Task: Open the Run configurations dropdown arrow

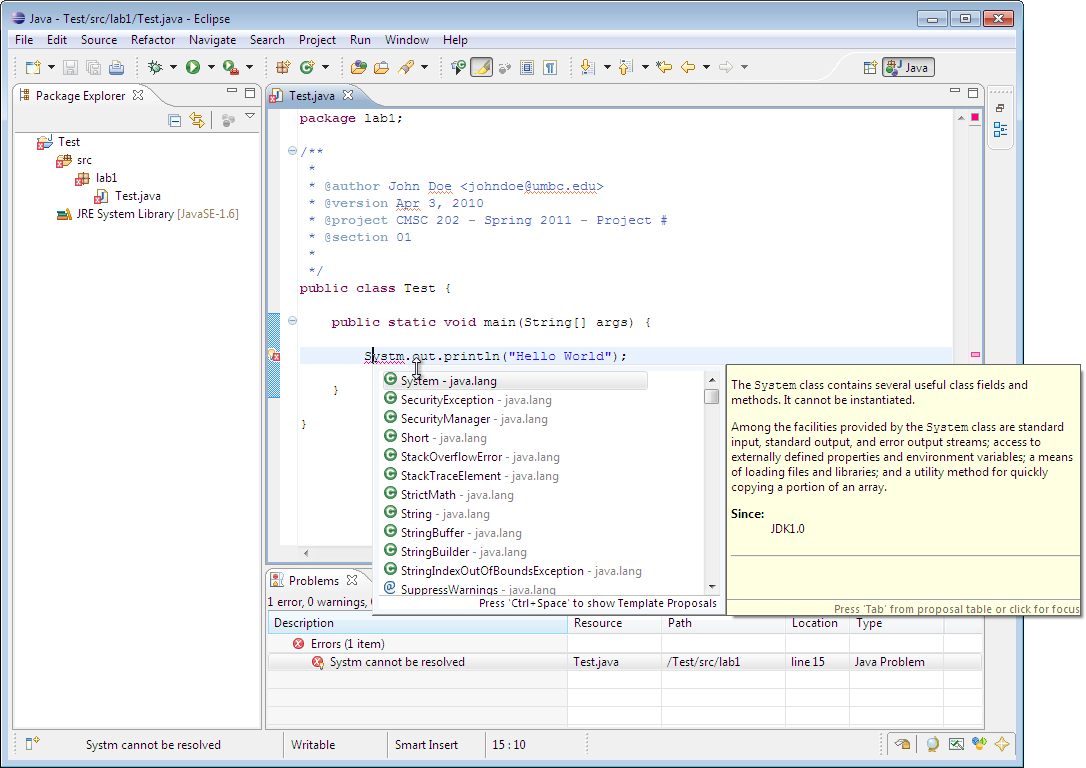Action: 211,67
